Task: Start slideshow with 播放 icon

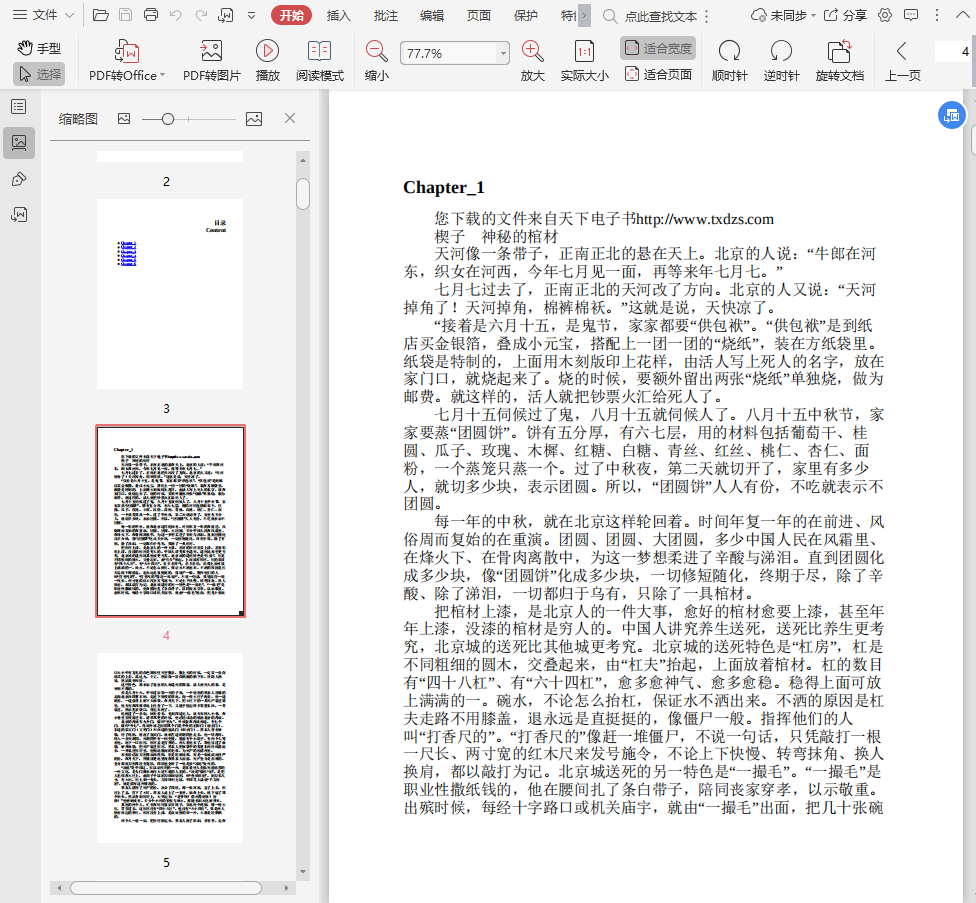Action: click(x=267, y=52)
